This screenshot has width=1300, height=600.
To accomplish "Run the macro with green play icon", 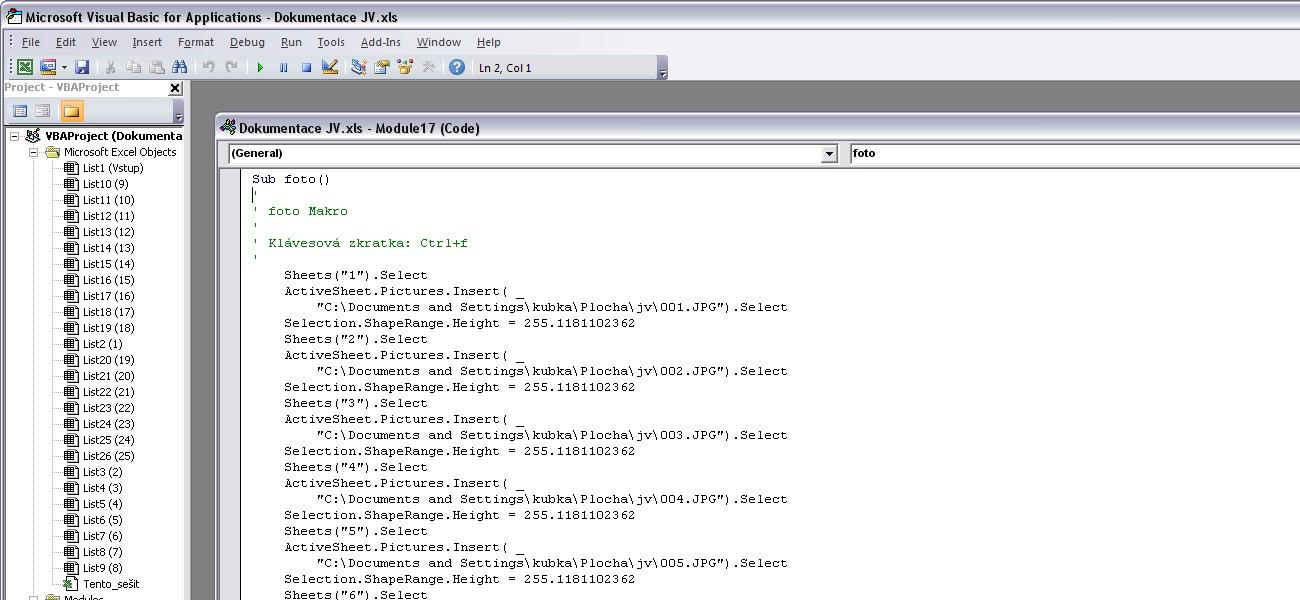I will [260, 67].
